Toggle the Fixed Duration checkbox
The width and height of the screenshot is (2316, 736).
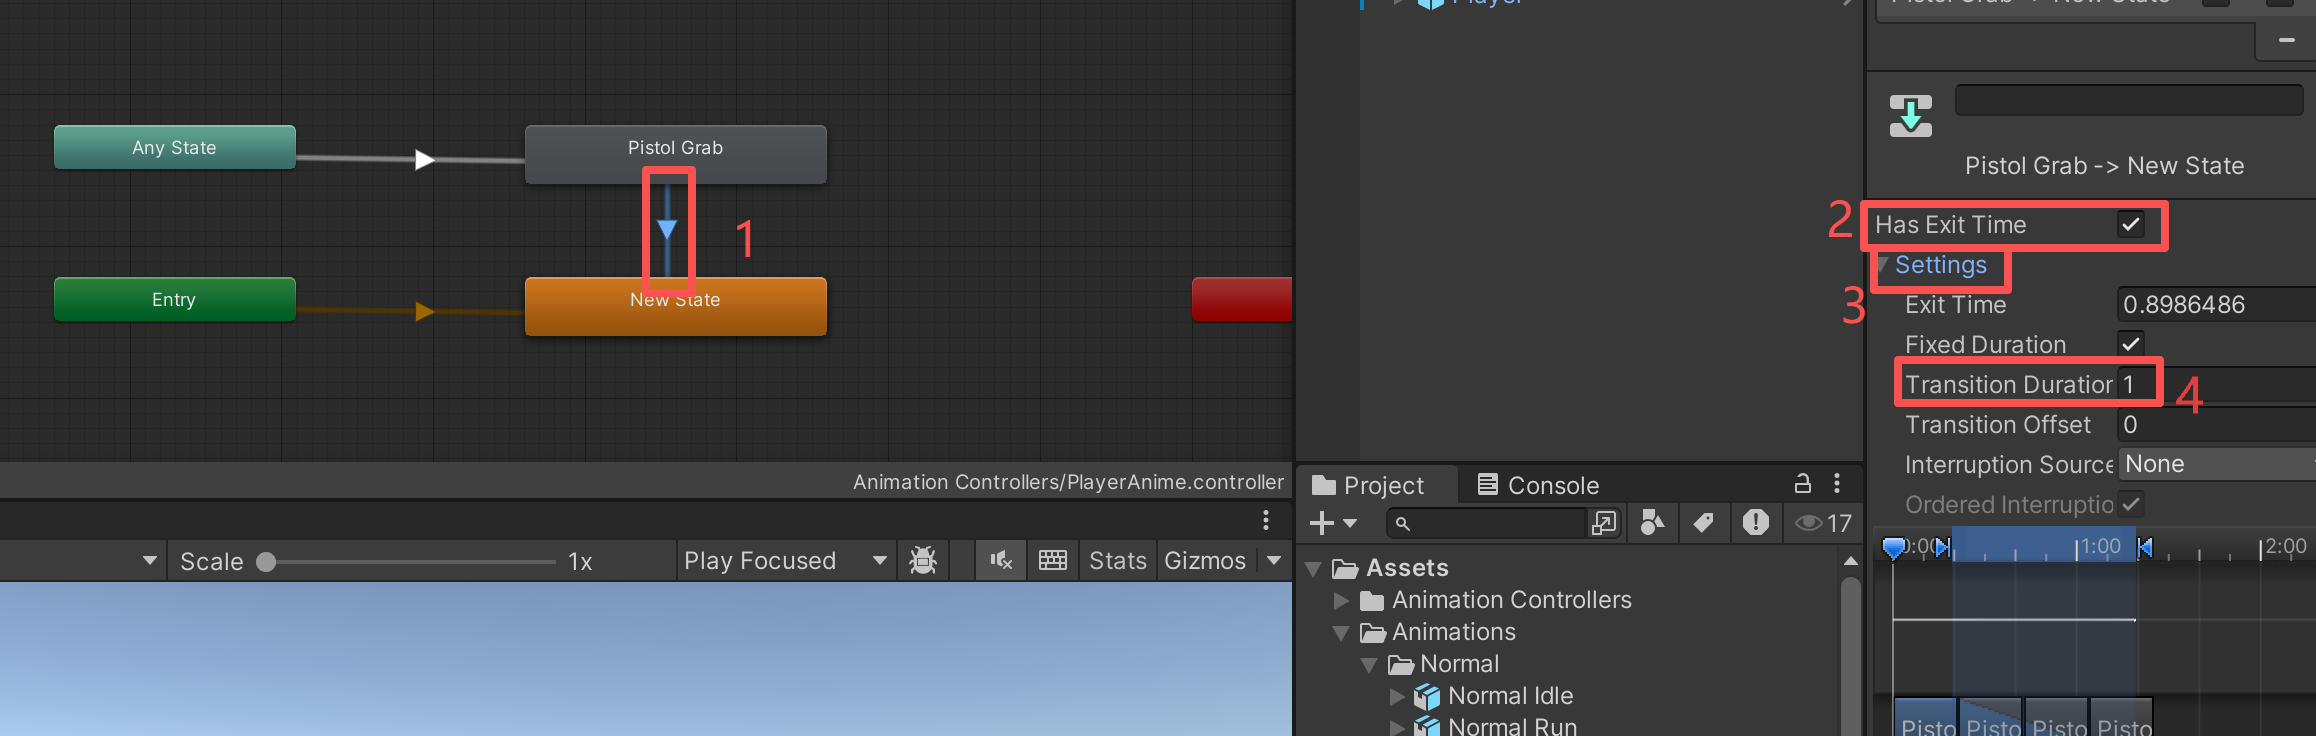pyautogui.click(x=2131, y=344)
